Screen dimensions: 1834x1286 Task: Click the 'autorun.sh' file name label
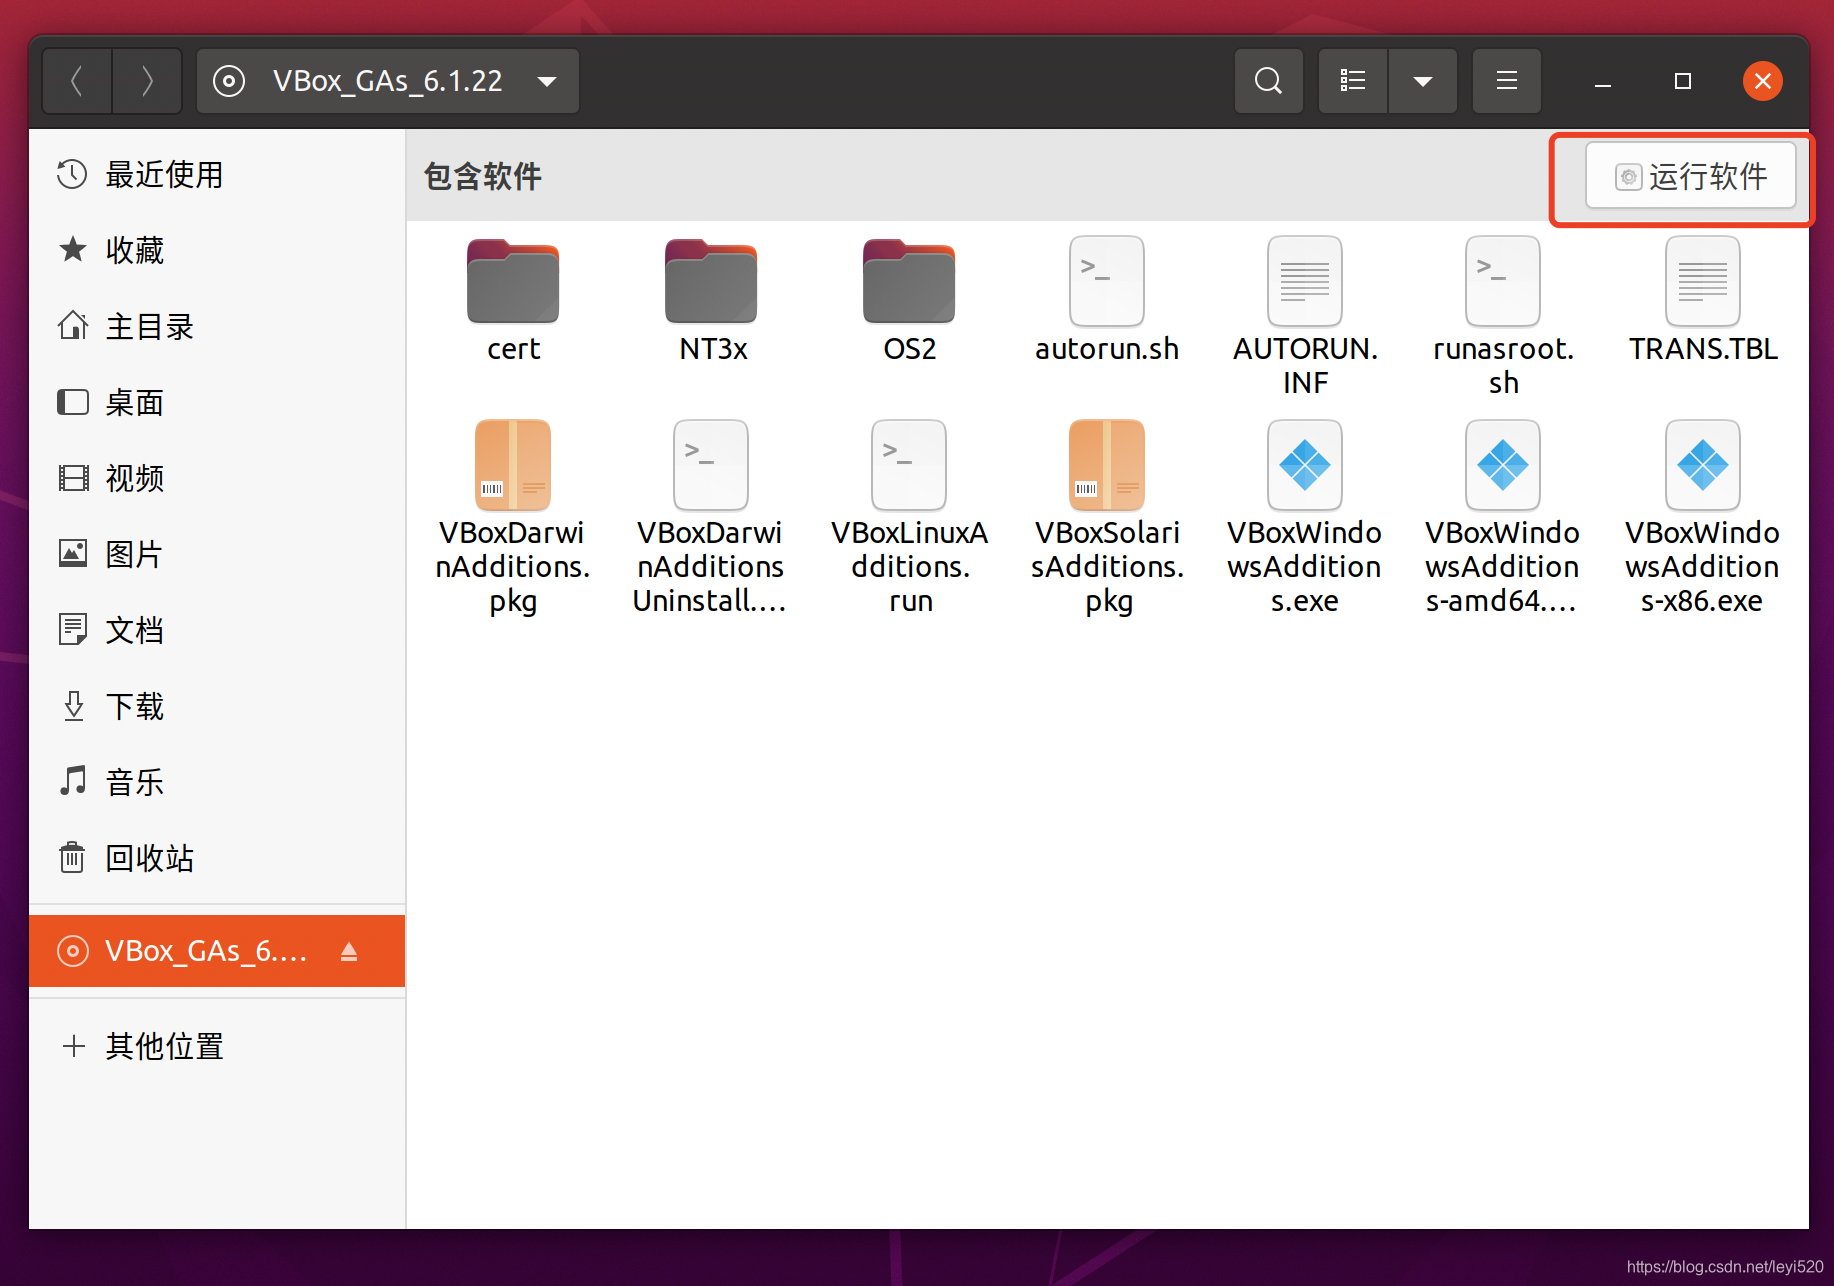click(x=1107, y=349)
